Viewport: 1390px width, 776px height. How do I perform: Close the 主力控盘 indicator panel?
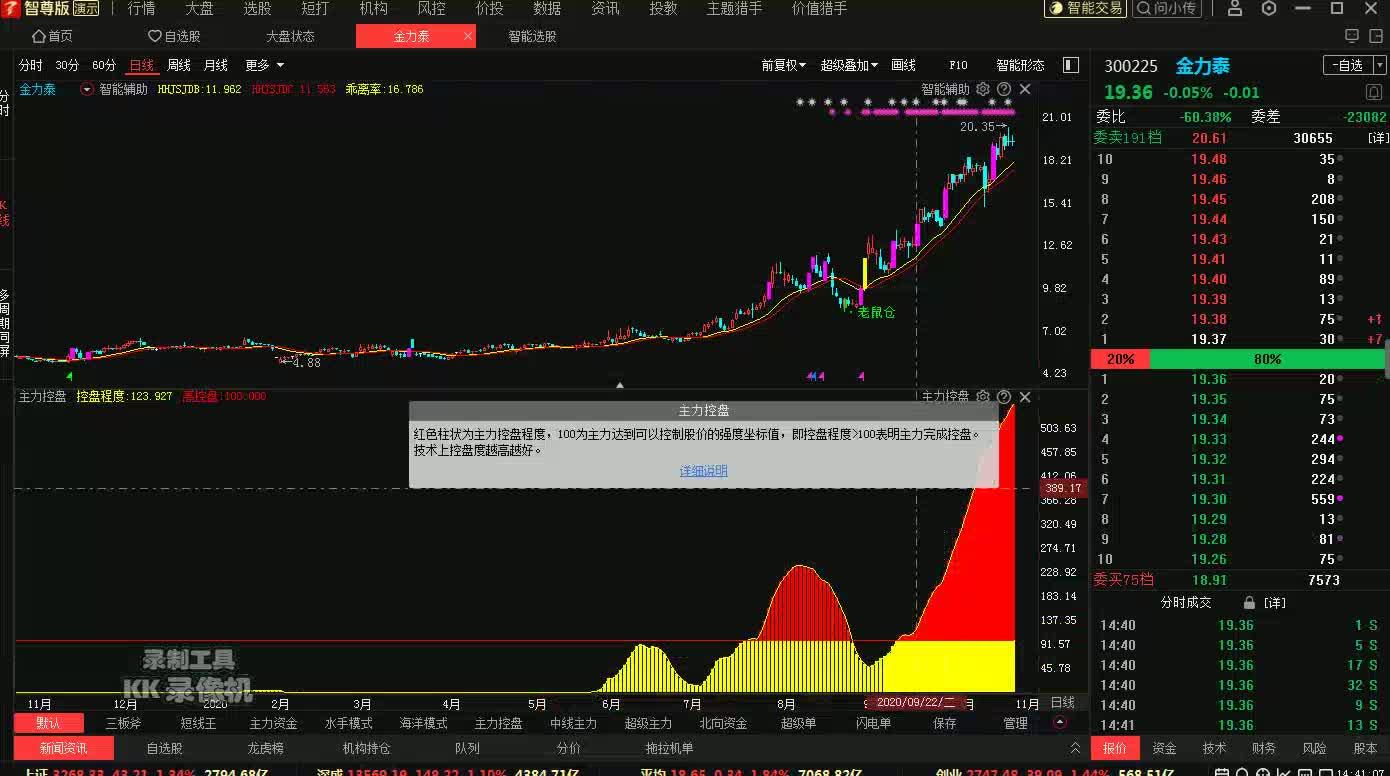1025,397
